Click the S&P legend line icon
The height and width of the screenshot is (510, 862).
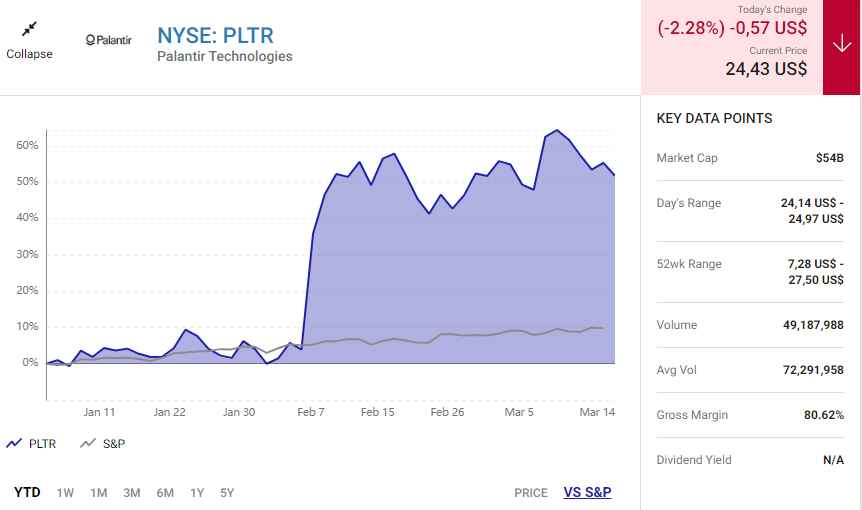(88, 443)
